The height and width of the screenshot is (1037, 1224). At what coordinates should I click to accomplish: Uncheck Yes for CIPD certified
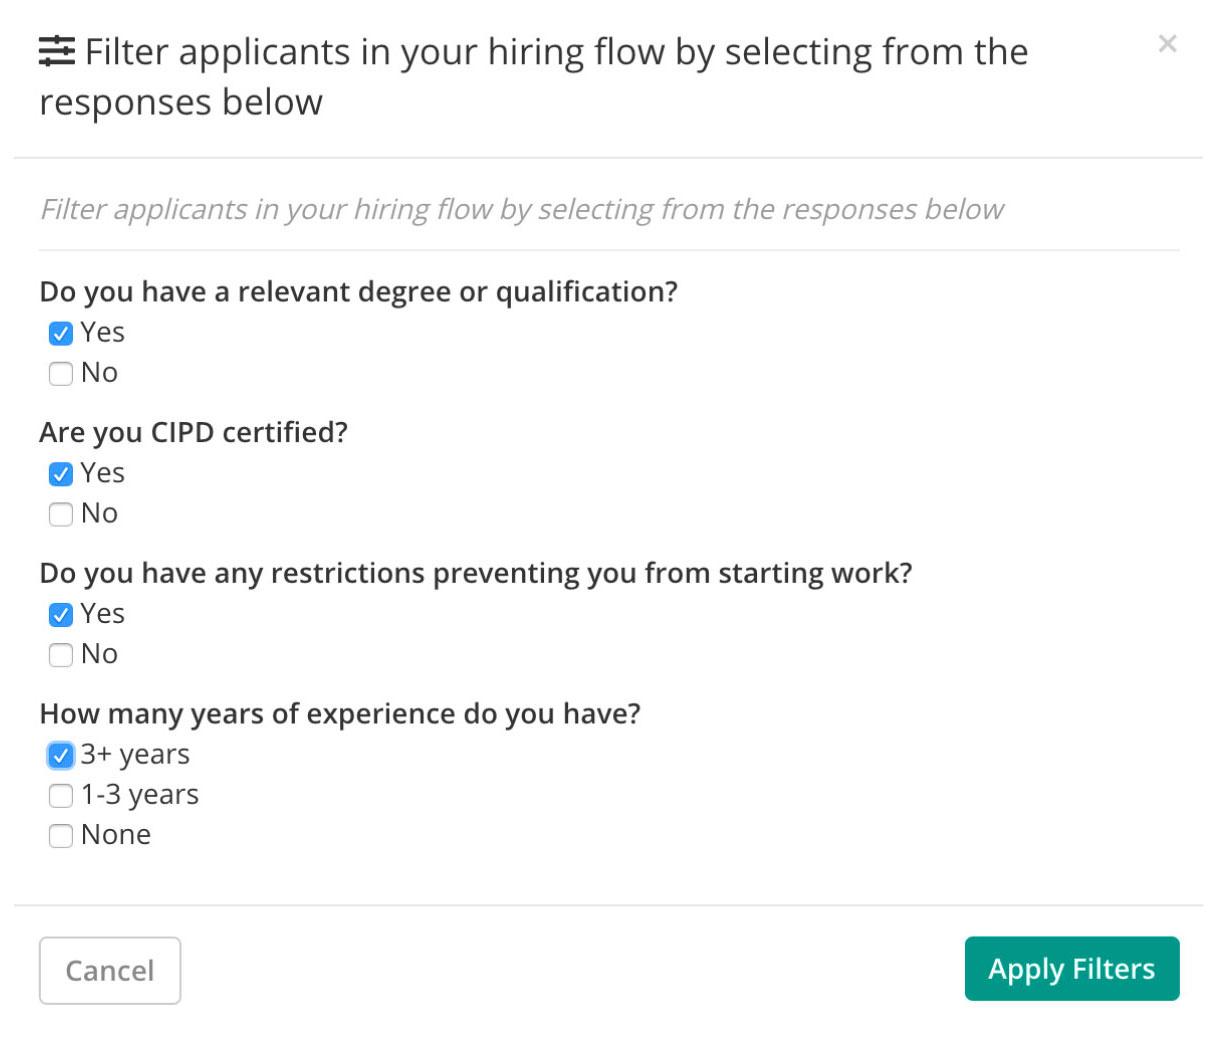[61, 474]
